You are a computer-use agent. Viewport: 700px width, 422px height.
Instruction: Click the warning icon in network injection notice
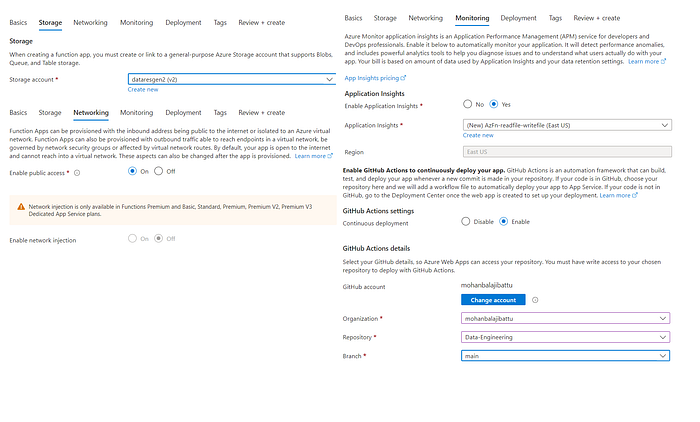coord(21,207)
